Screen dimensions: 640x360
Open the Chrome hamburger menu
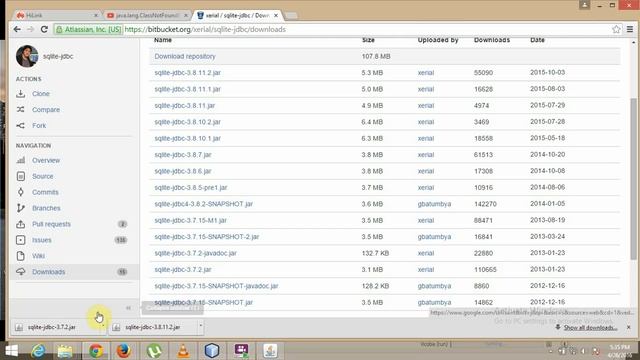tap(630, 29)
